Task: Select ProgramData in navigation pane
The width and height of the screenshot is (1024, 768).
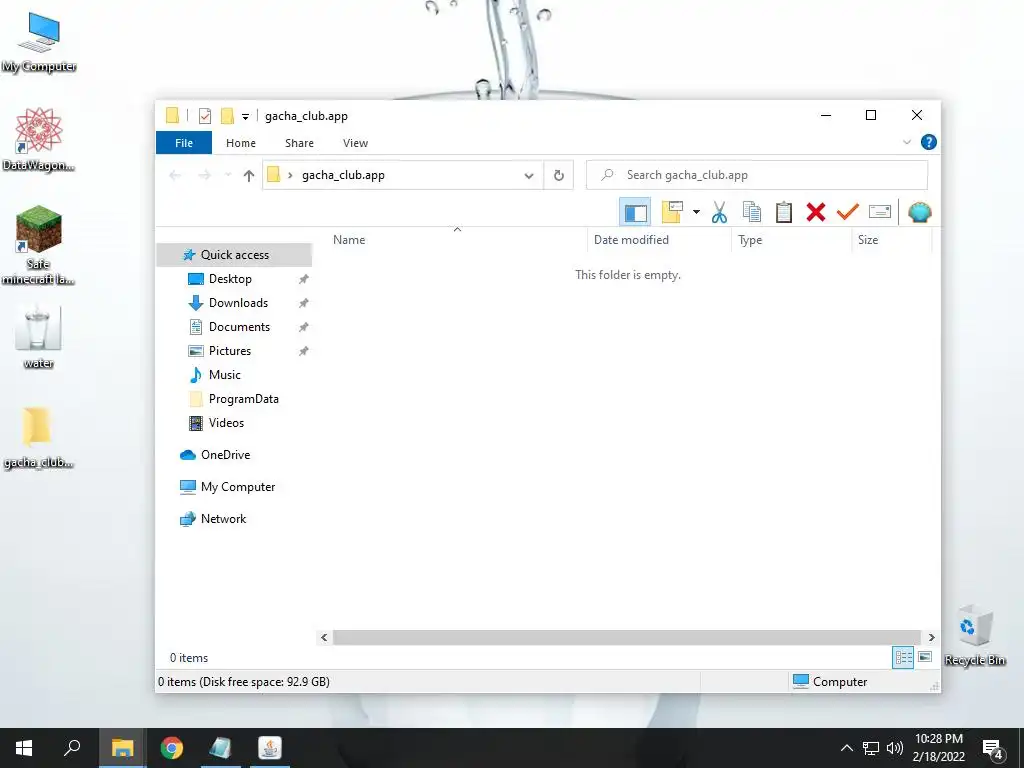Action: point(243,399)
